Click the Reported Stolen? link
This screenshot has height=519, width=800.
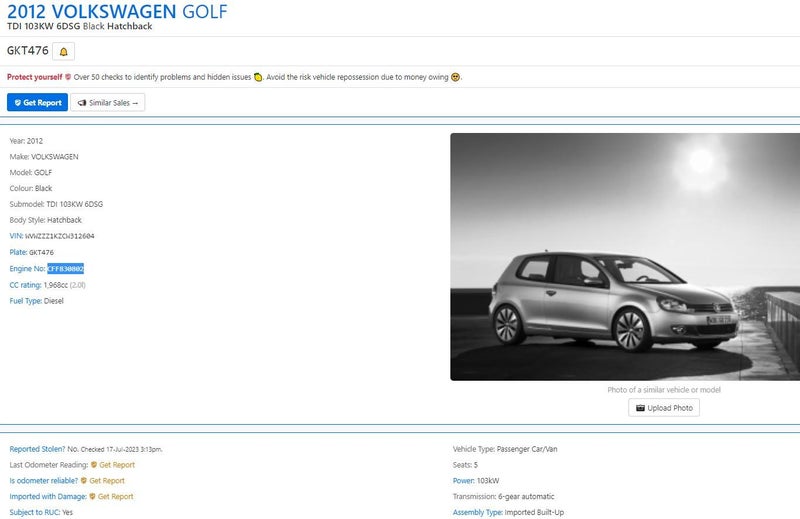[37, 449]
